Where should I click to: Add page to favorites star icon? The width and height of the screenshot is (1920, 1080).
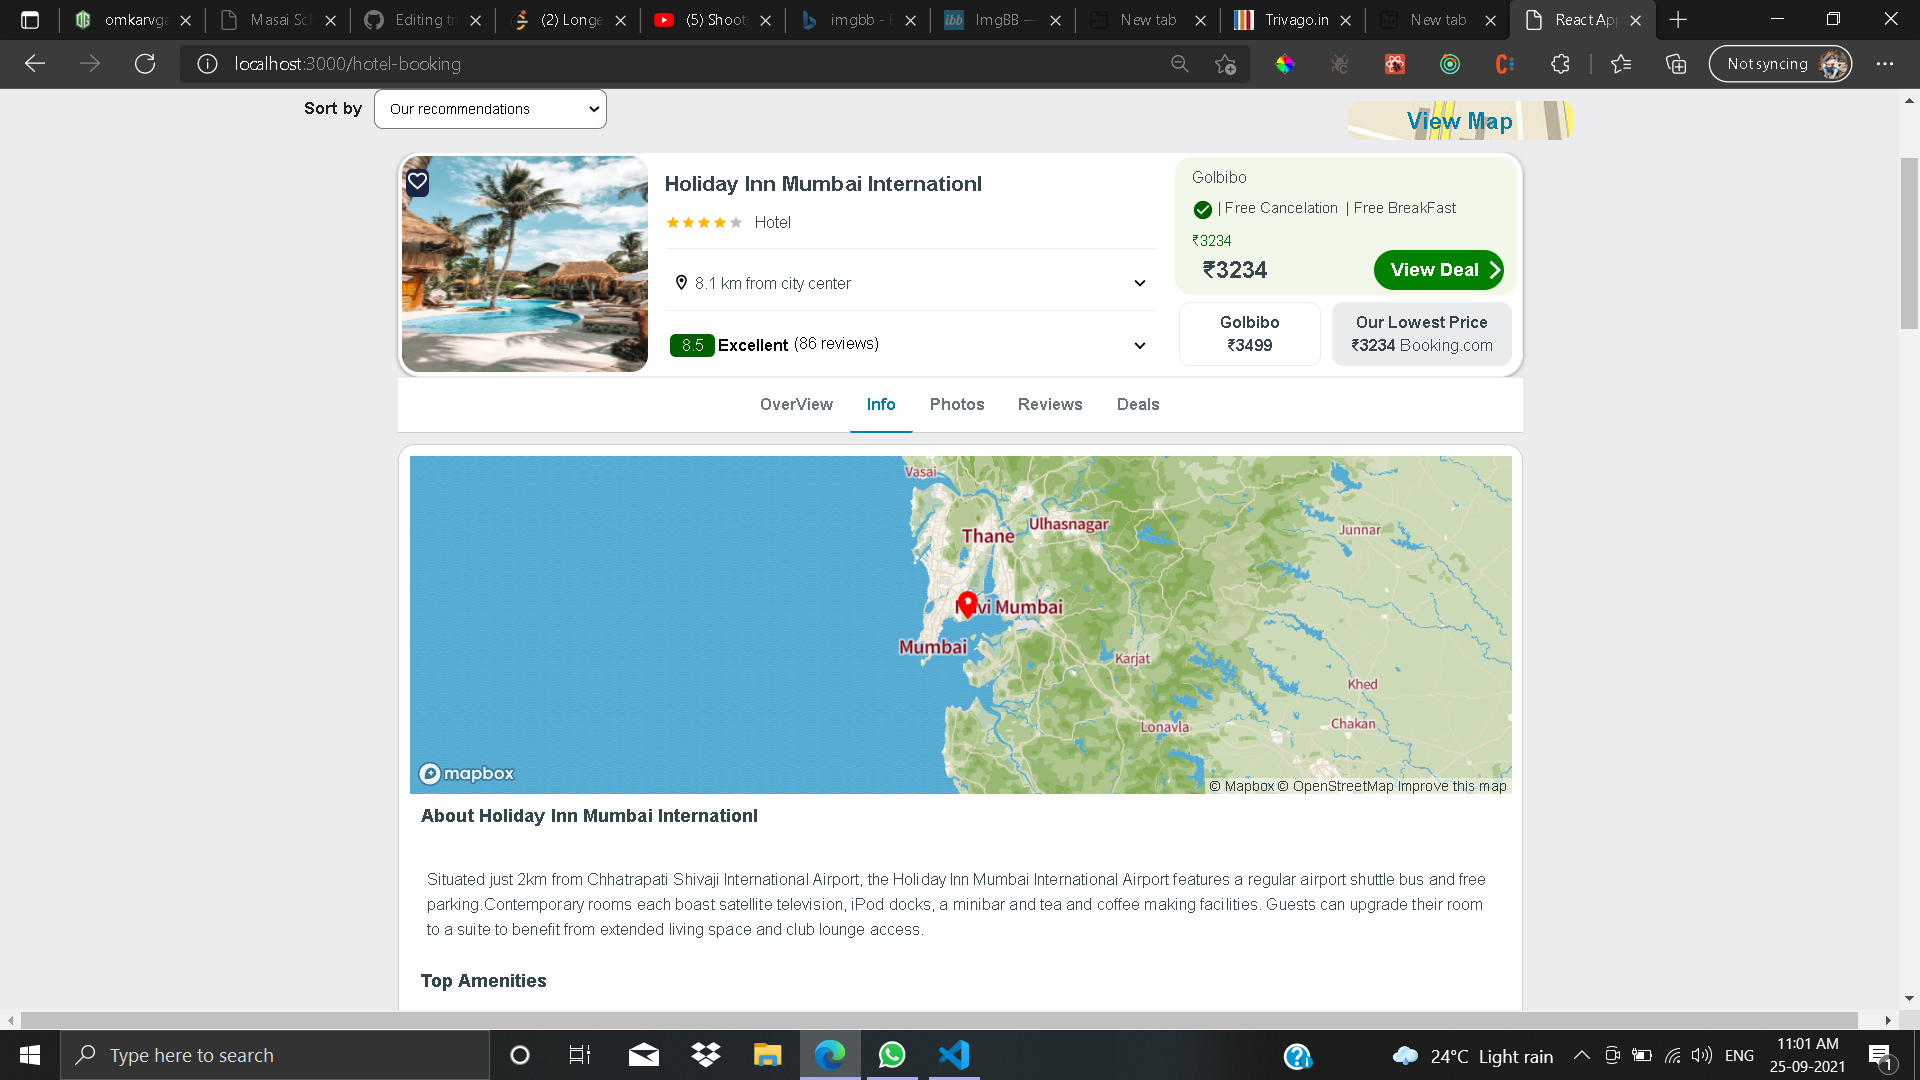pos(1225,64)
